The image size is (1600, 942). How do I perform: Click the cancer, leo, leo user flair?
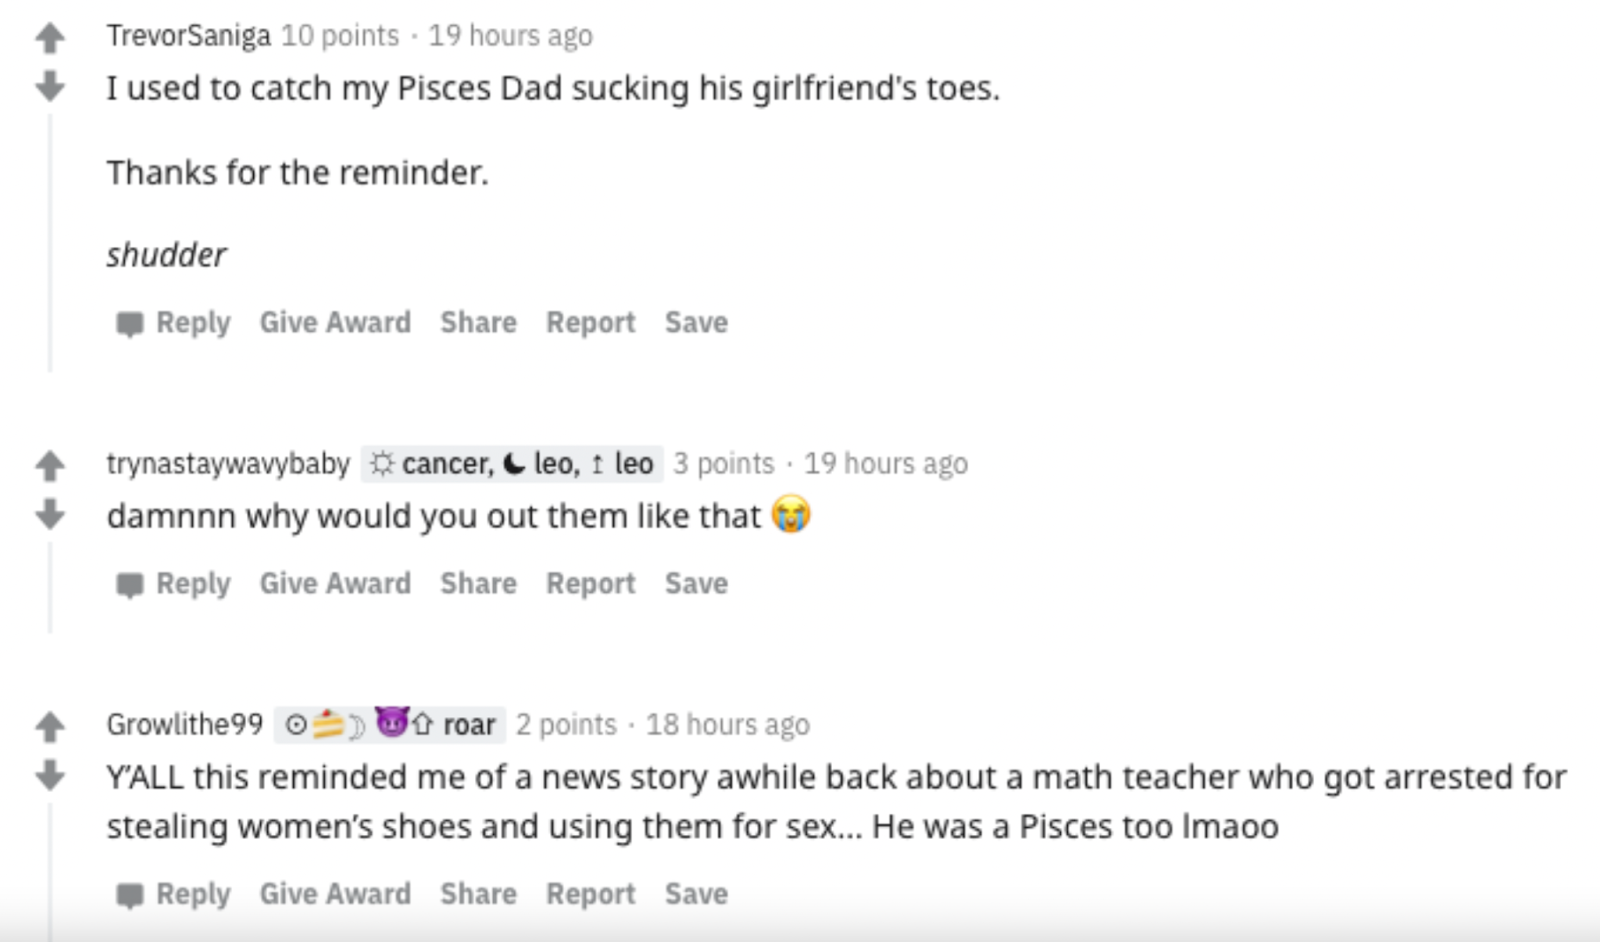click(511, 464)
